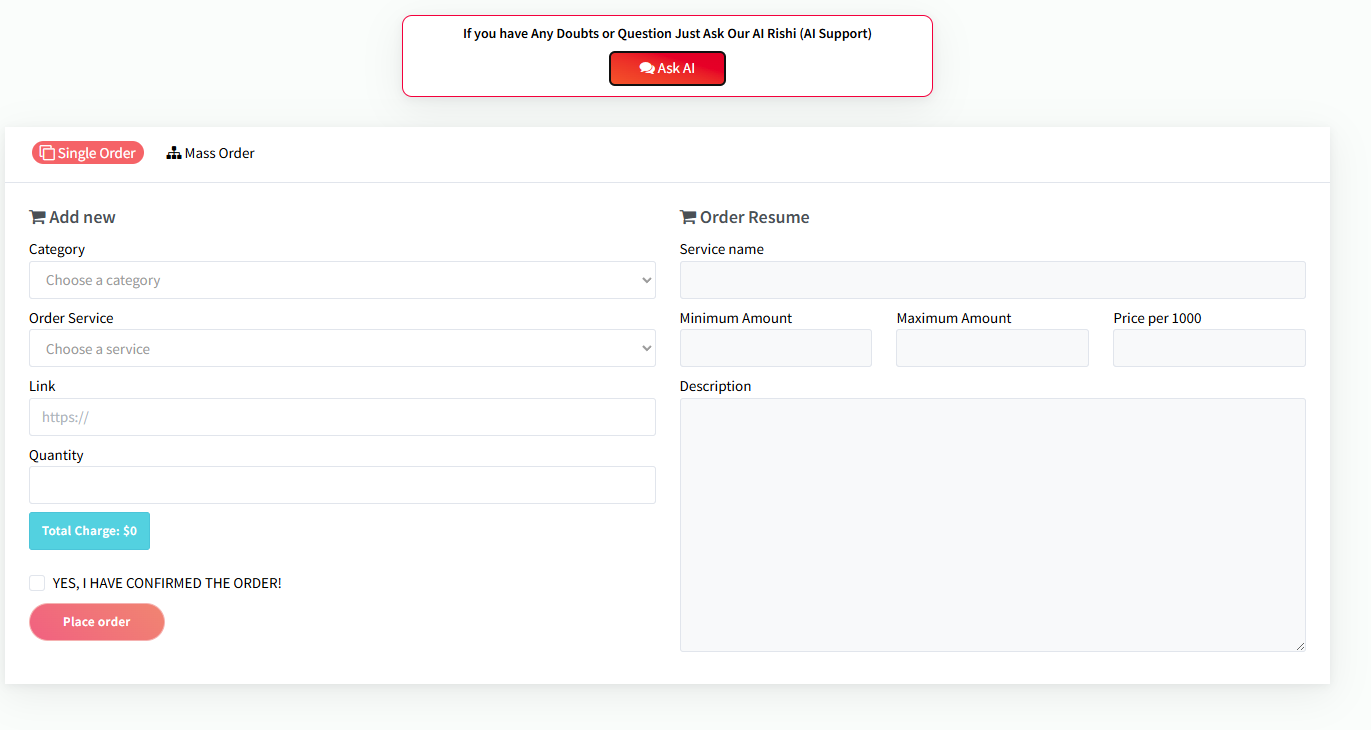Click the Maximum Amount field
1371x730 pixels.
tap(992, 348)
